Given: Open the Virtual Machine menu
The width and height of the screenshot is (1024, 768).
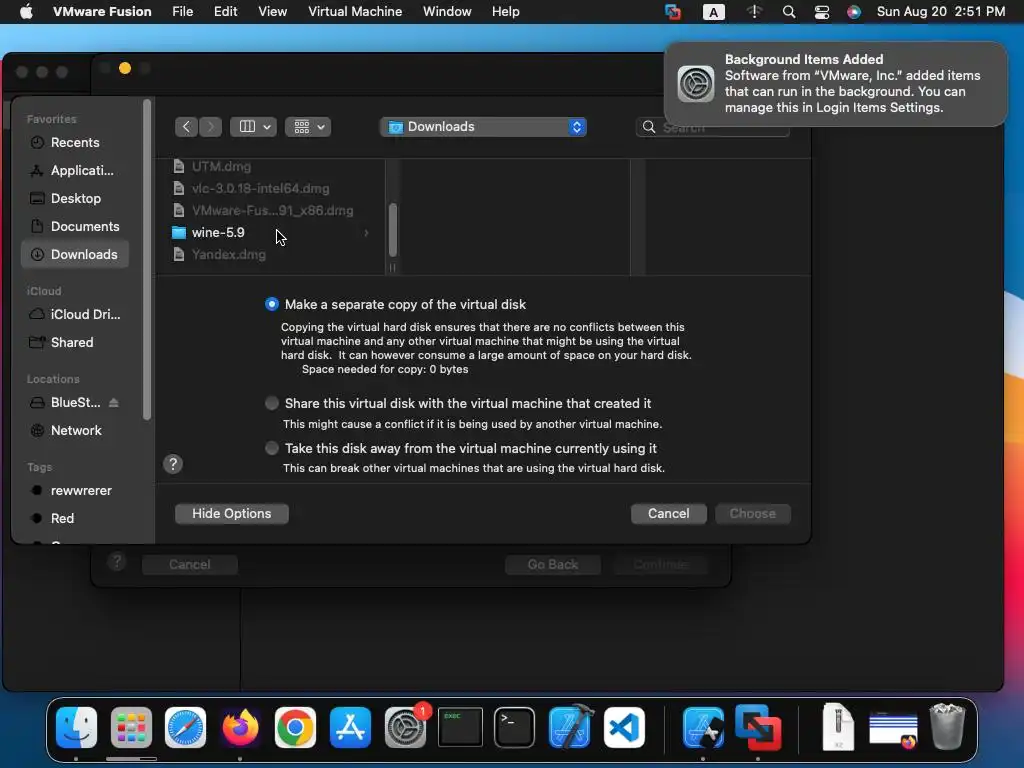Looking at the screenshot, I should [x=355, y=12].
